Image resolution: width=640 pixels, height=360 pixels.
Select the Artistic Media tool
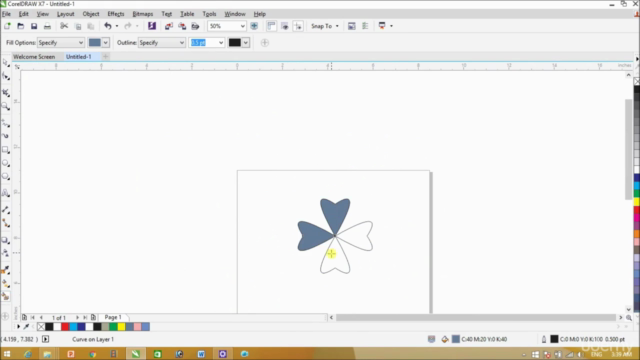click(x=6, y=136)
